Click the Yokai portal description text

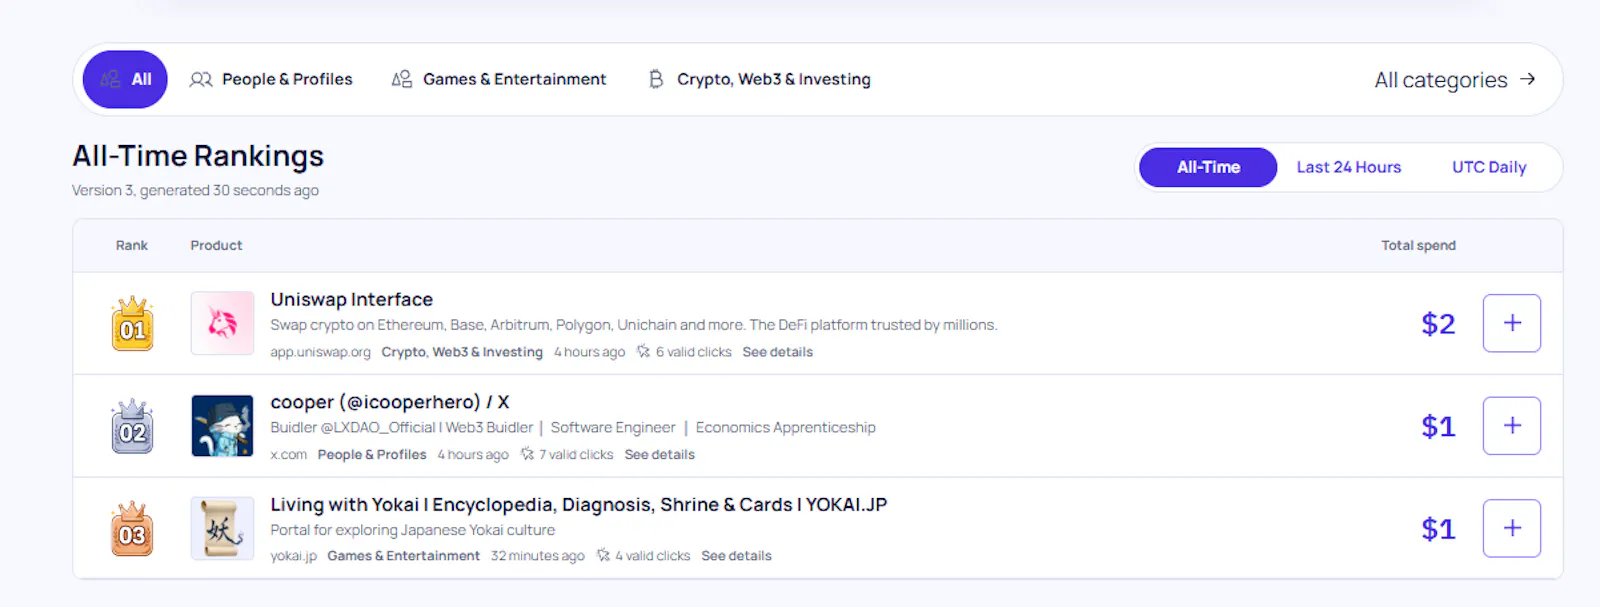click(412, 530)
